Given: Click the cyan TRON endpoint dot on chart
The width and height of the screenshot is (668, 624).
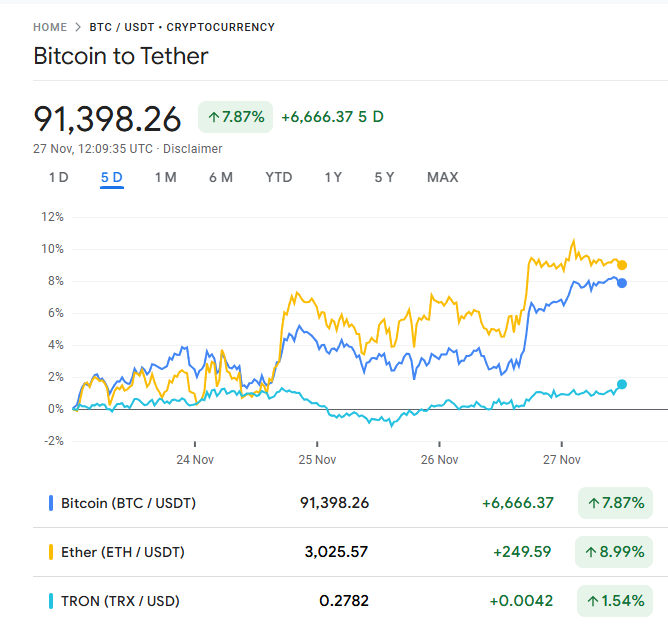Looking at the screenshot, I should pyautogui.click(x=622, y=384).
